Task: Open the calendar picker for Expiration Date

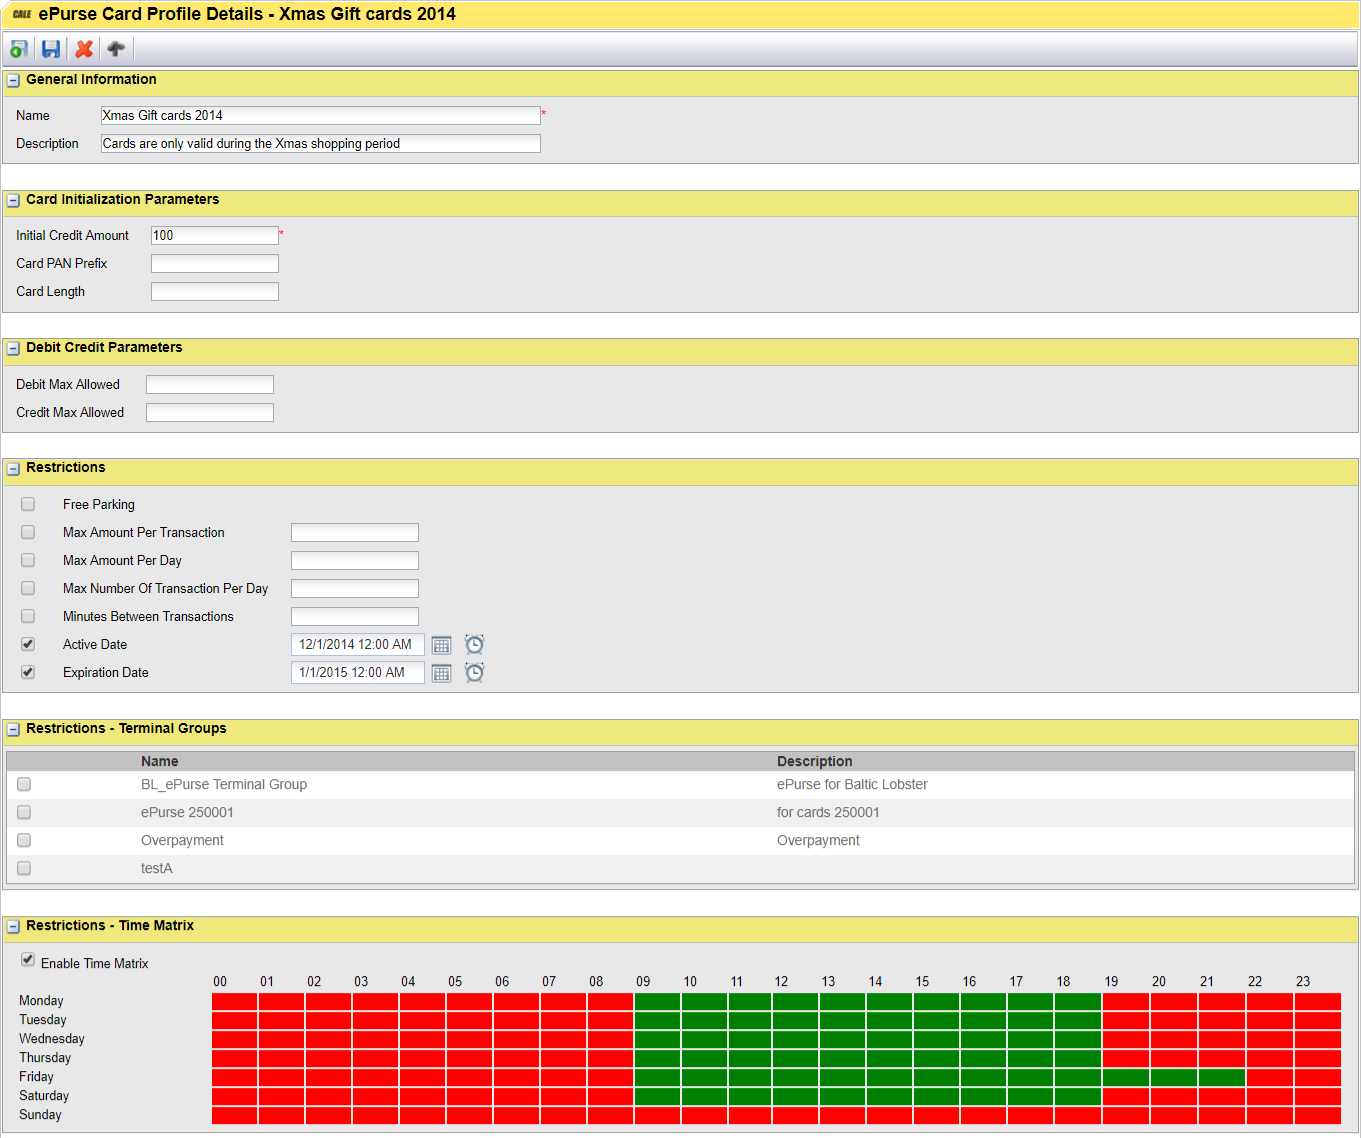Action: 441,673
